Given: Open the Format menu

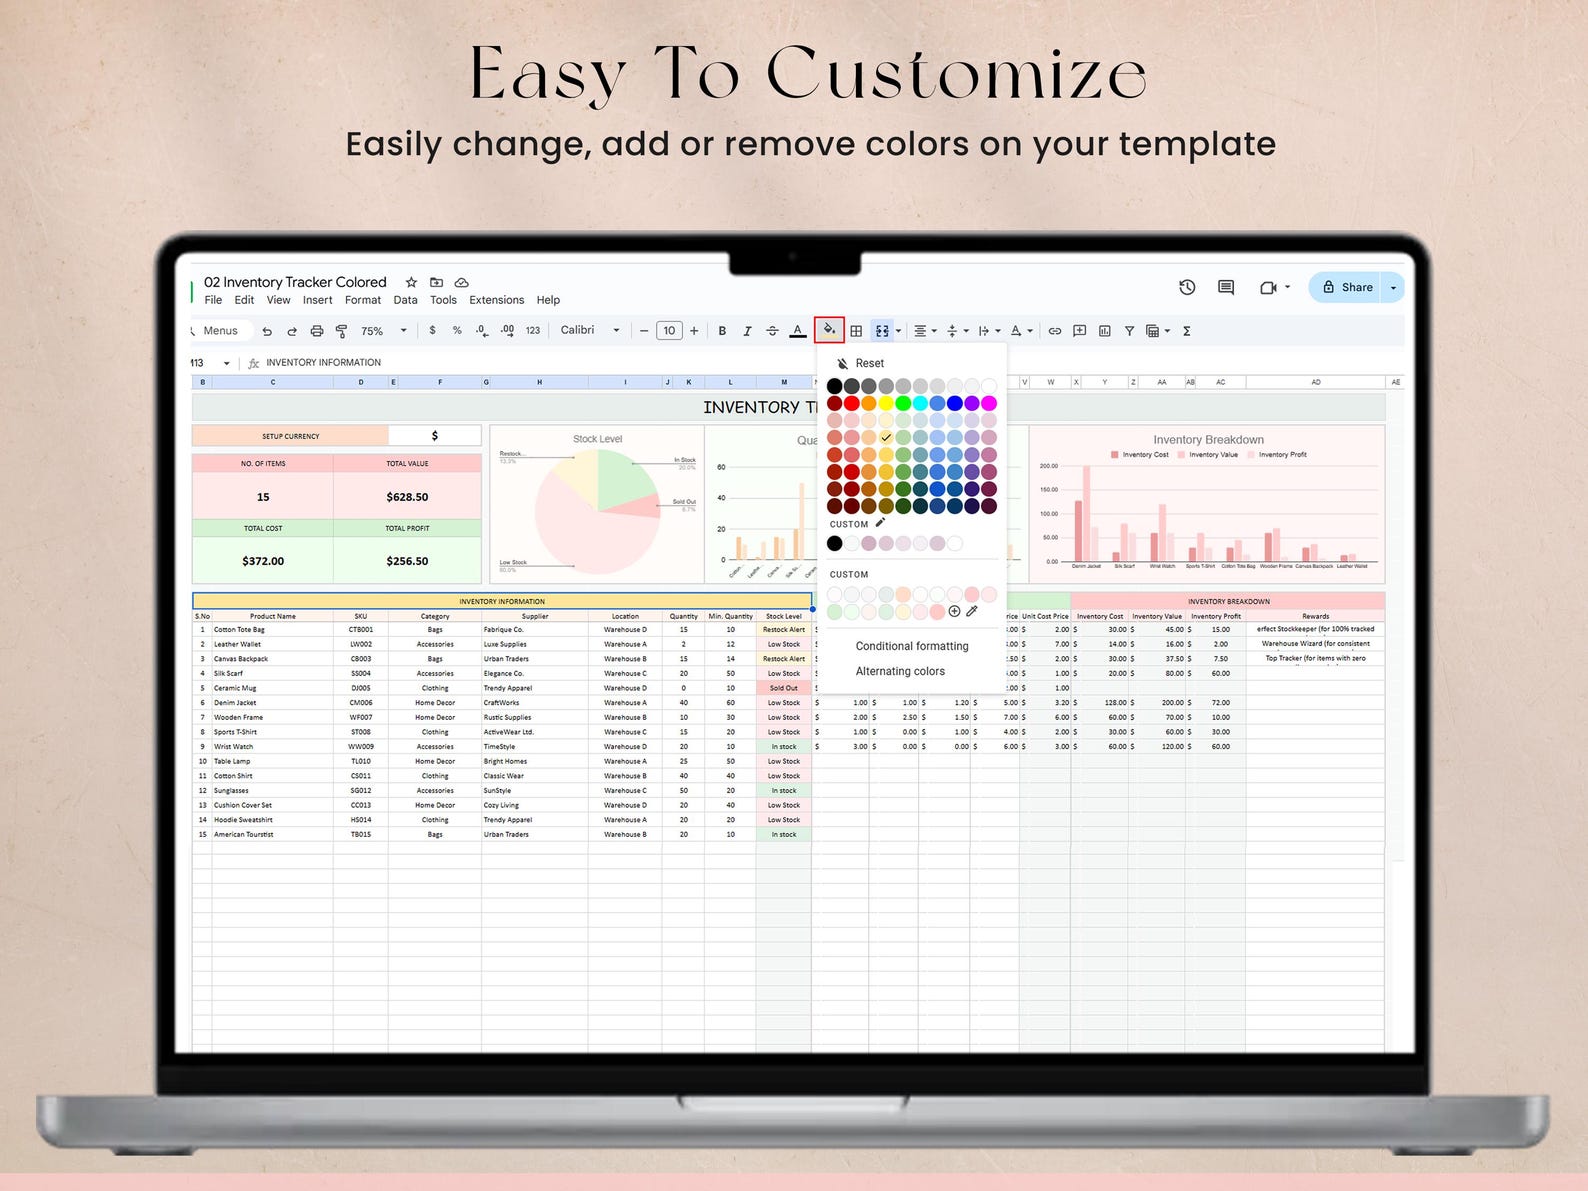Looking at the screenshot, I should tap(363, 300).
